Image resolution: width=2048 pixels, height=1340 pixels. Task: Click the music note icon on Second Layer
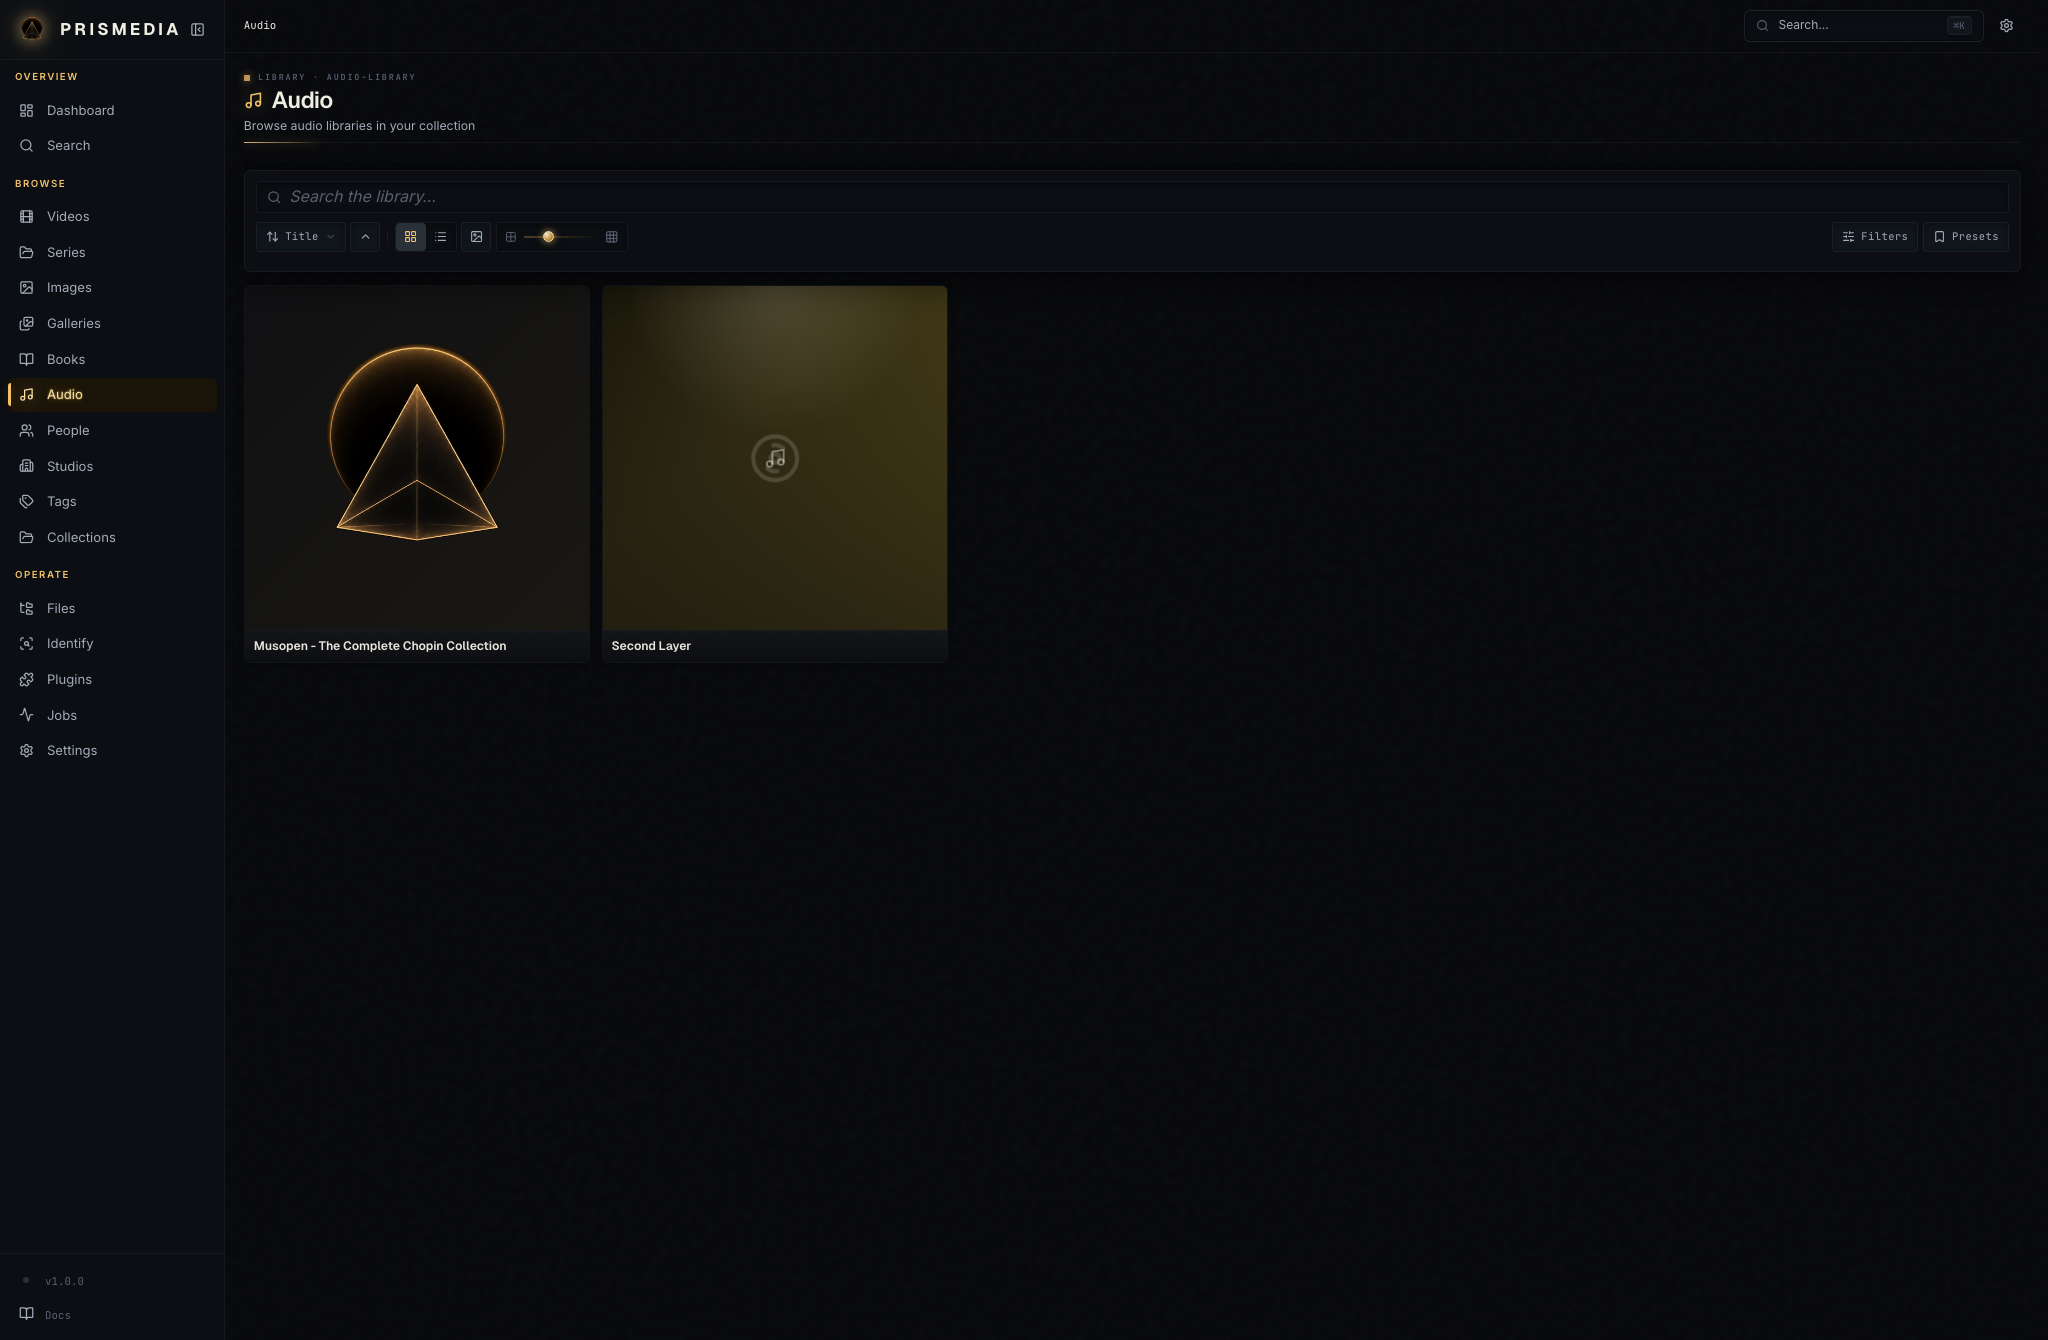click(x=775, y=458)
